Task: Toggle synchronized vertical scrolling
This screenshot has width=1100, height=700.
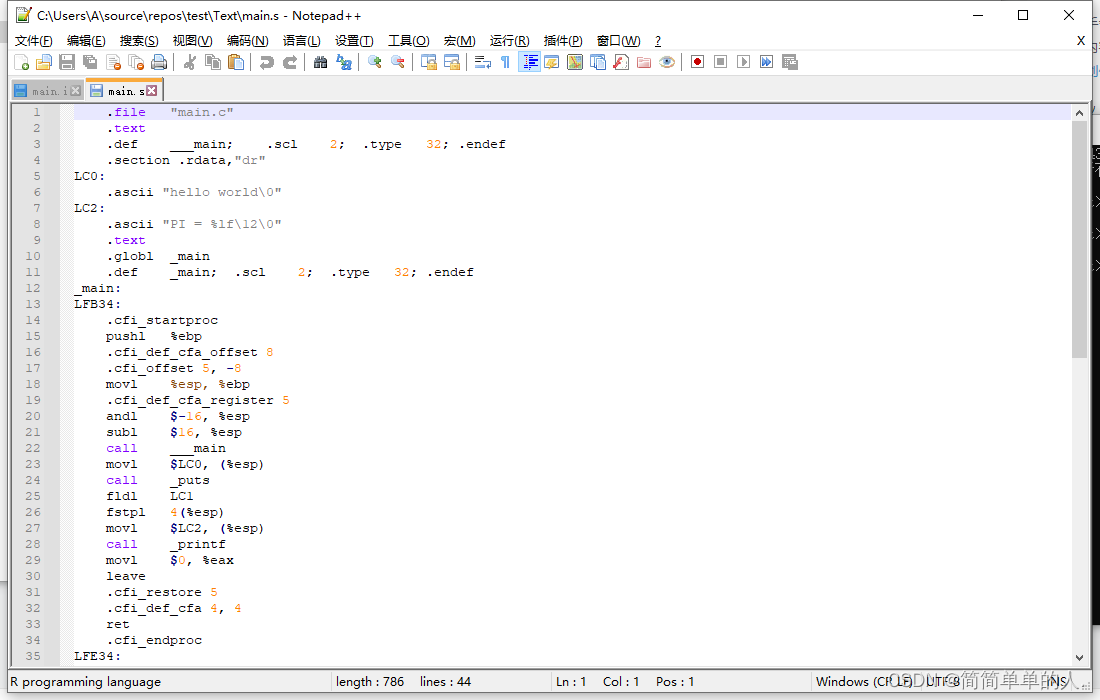Action: tap(428, 62)
